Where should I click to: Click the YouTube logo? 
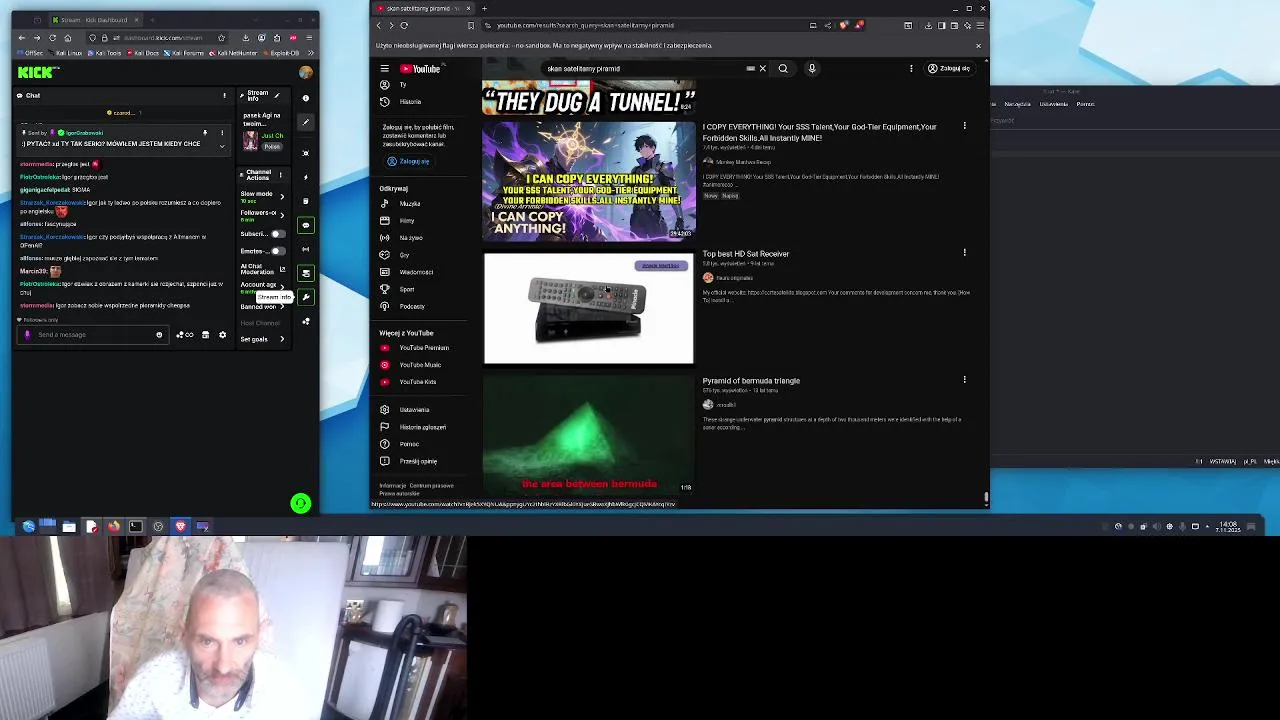coord(420,69)
